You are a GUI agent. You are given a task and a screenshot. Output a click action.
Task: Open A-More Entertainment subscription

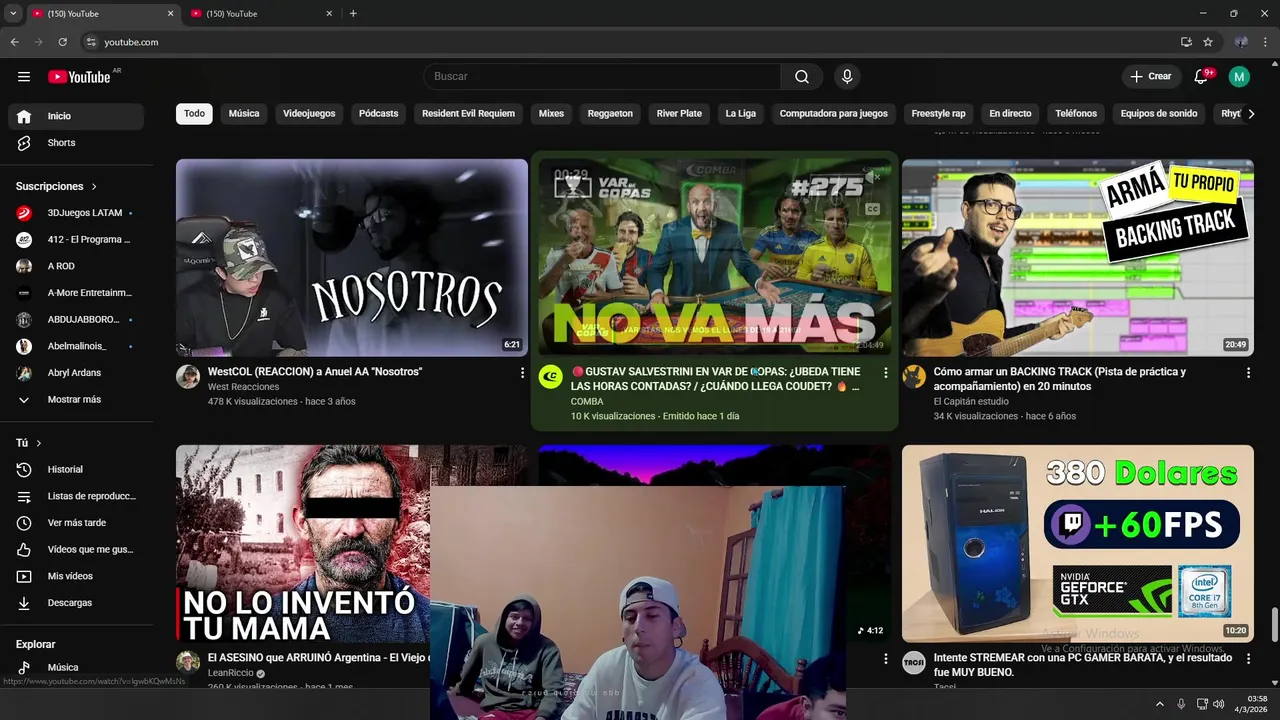click(76, 293)
